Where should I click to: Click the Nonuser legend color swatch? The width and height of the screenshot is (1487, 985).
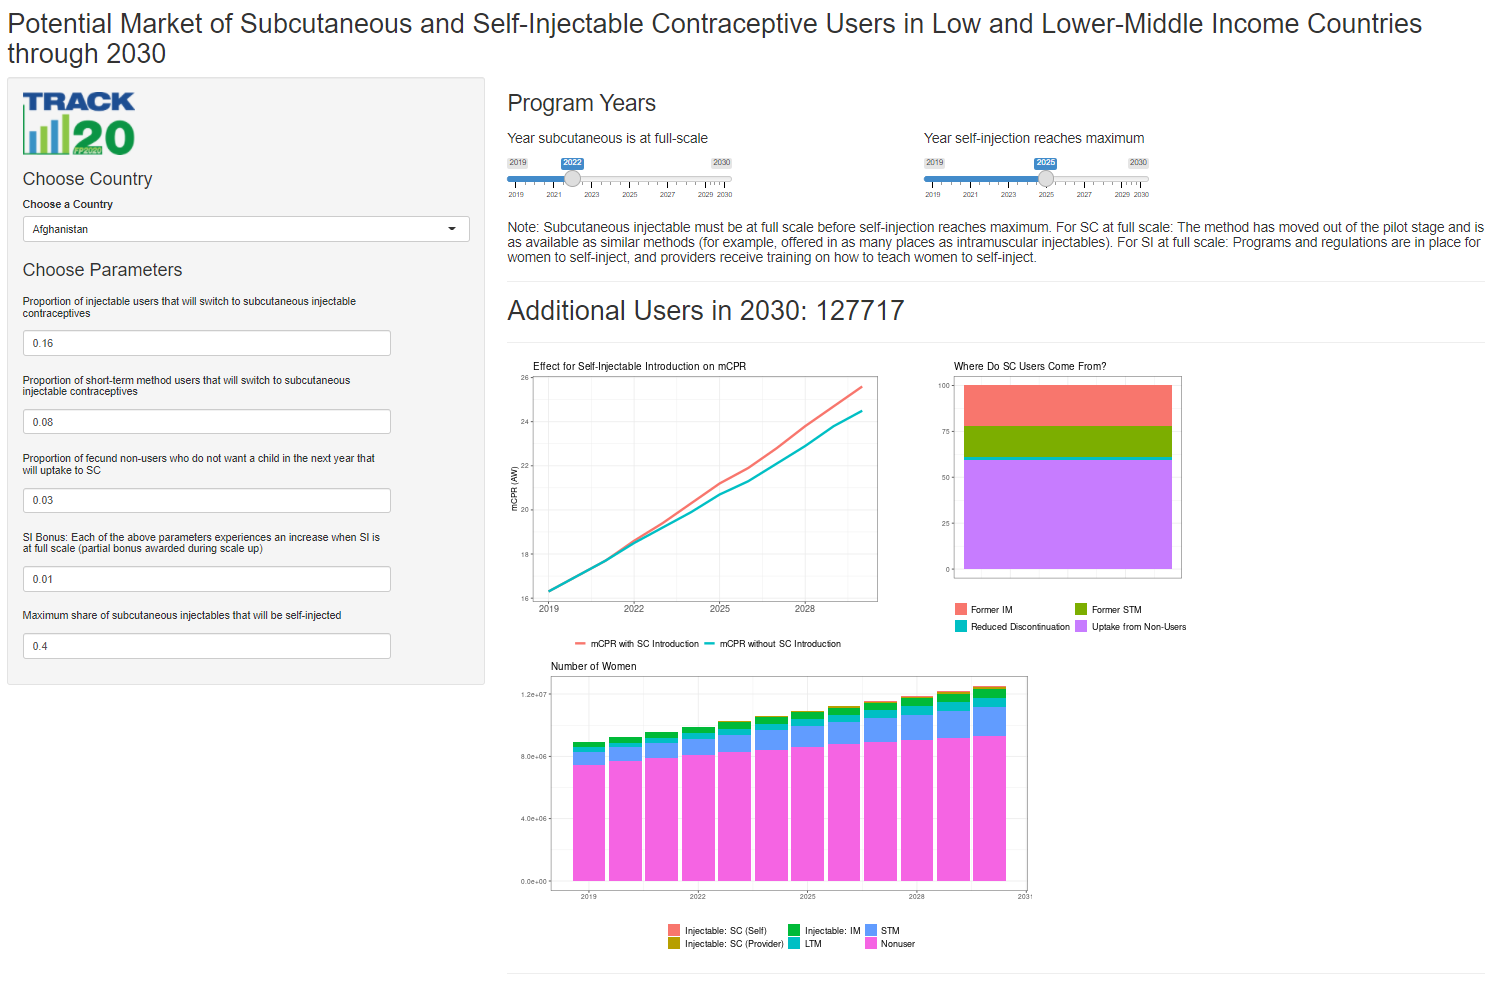(871, 943)
